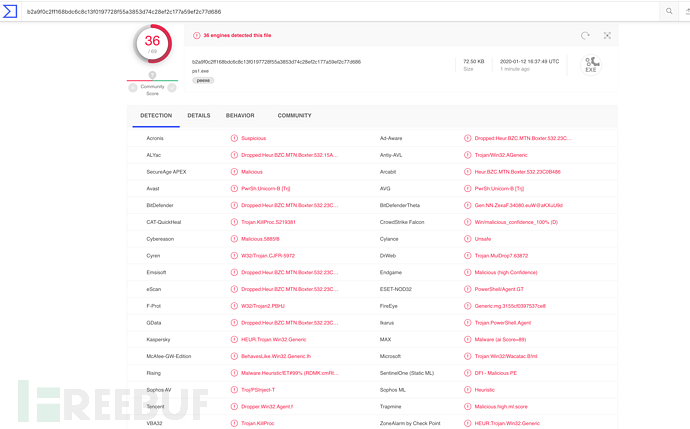Image resolution: width=690 pixels, height=429 pixels.
Task: Click the alert icon in the FireEye row
Action: 467,306
